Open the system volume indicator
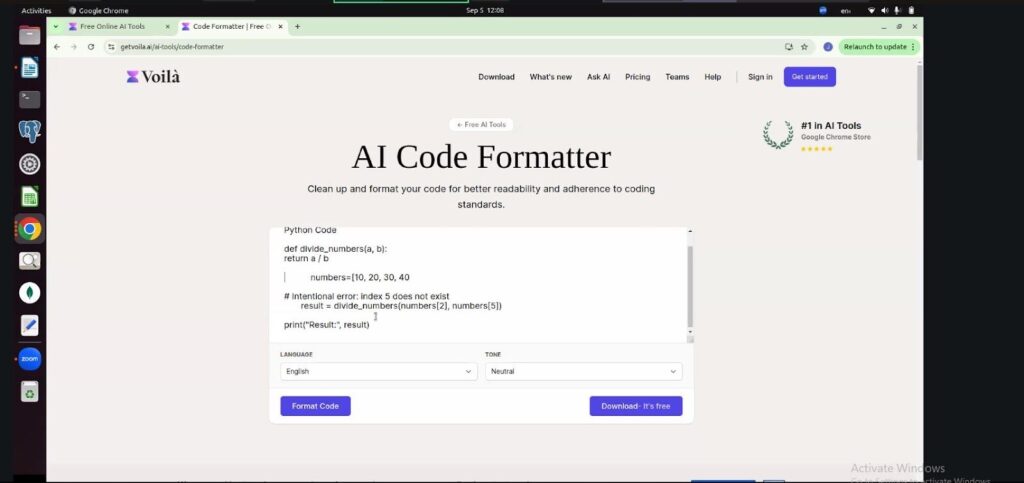 pos(885,10)
